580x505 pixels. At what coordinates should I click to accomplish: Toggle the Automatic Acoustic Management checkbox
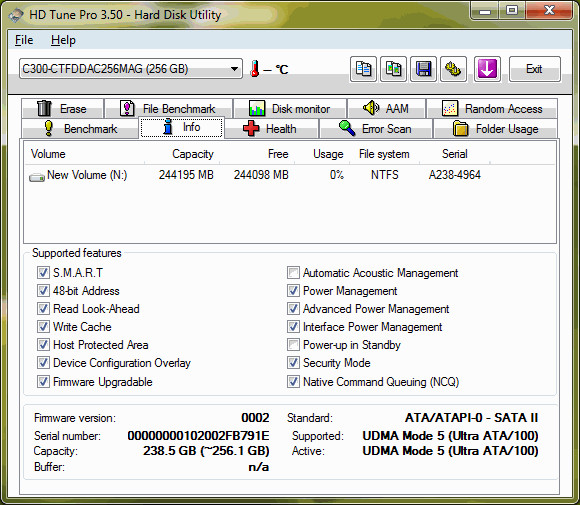(293, 273)
